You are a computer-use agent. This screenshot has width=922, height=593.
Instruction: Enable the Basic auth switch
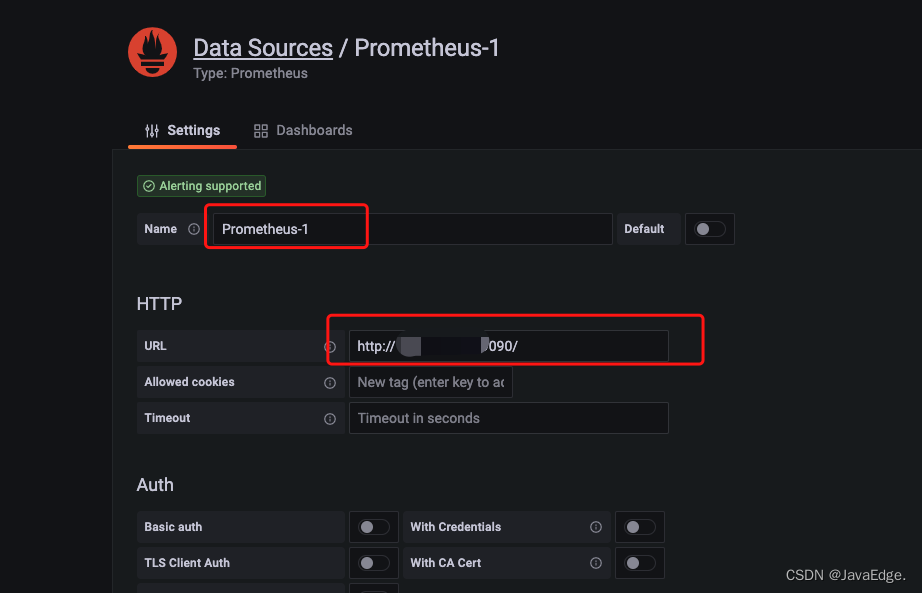click(374, 527)
